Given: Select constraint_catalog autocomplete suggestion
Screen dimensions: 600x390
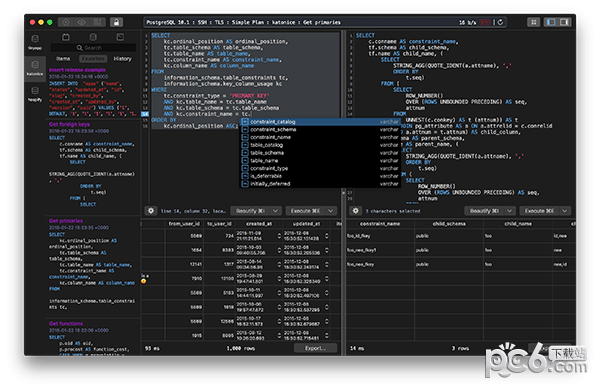Looking at the screenshot, I should [320, 122].
